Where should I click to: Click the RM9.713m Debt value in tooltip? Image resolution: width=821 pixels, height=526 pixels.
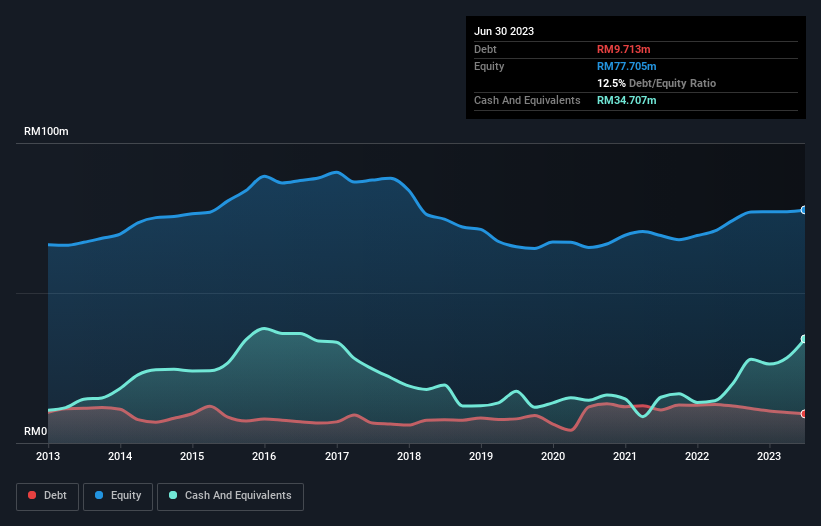(x=626, y=49)
